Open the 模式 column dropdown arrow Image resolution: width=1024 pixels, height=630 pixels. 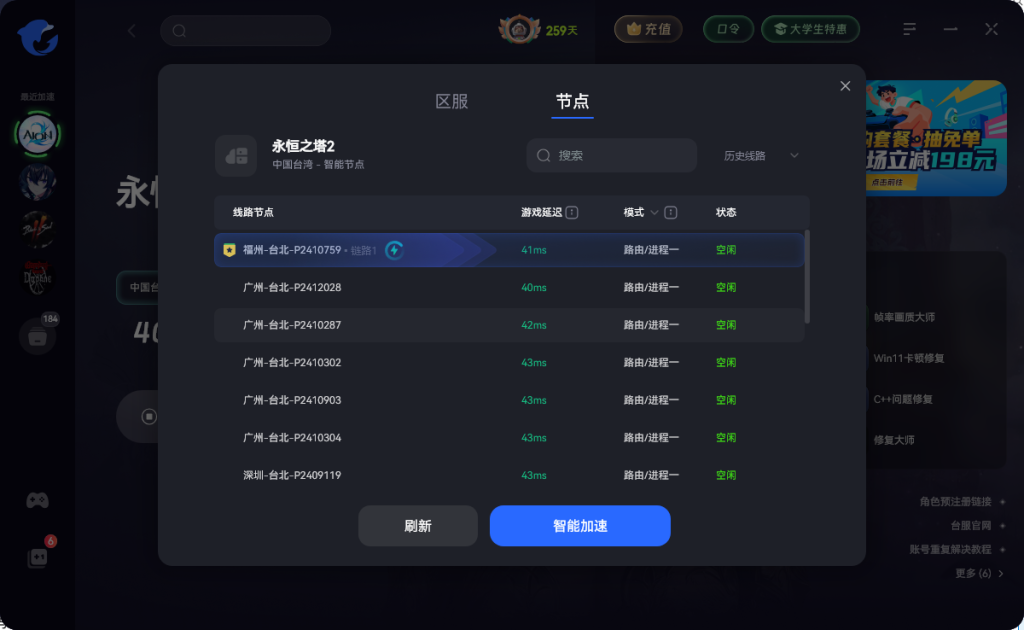[654, 212]
